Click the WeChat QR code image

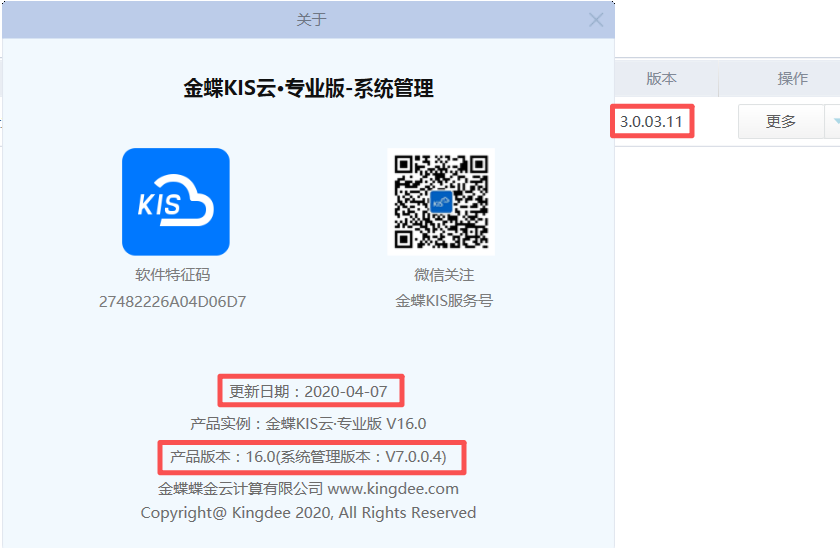pos(440,202)
